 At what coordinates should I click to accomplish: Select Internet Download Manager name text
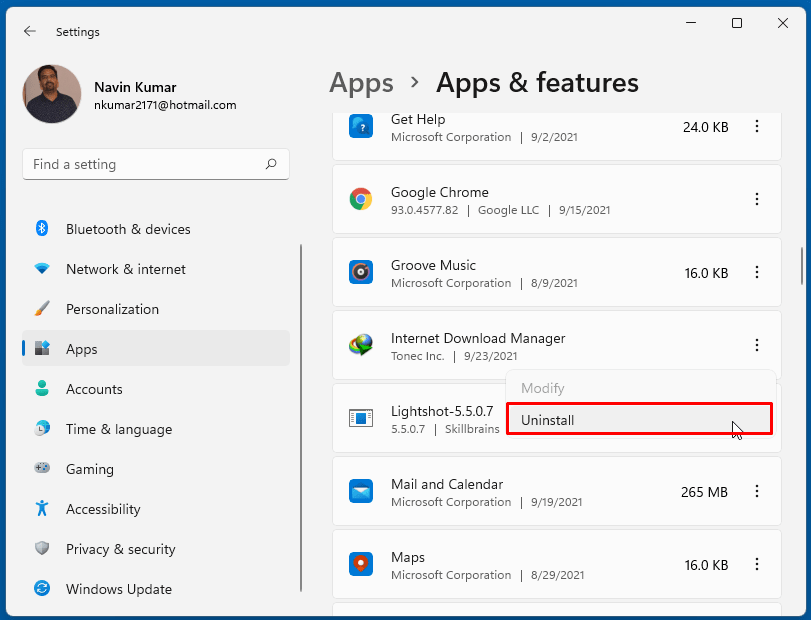pos(478,338)
